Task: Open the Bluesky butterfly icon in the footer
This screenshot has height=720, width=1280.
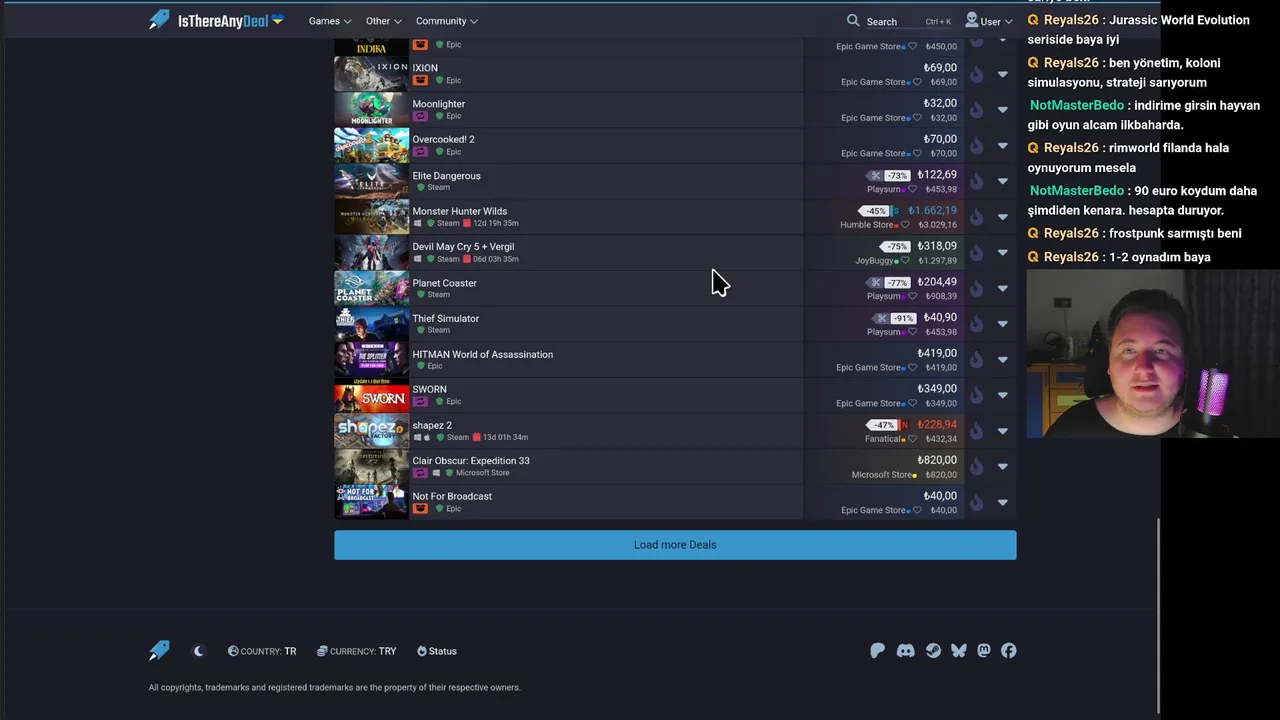Action: [958, 651]
